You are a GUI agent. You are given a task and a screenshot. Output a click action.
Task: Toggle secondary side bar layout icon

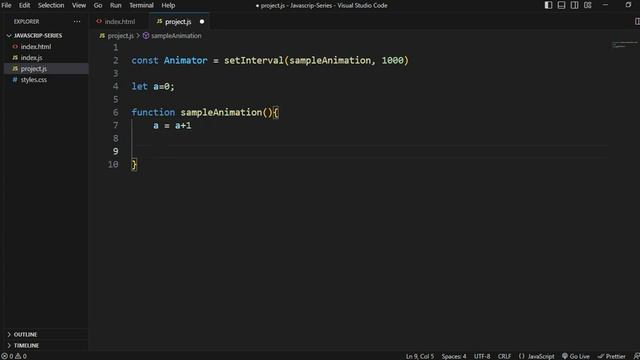click(x=574, y=5)
